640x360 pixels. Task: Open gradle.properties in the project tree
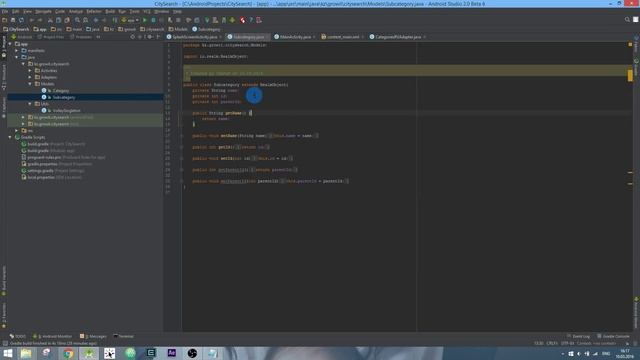point(42,164)
